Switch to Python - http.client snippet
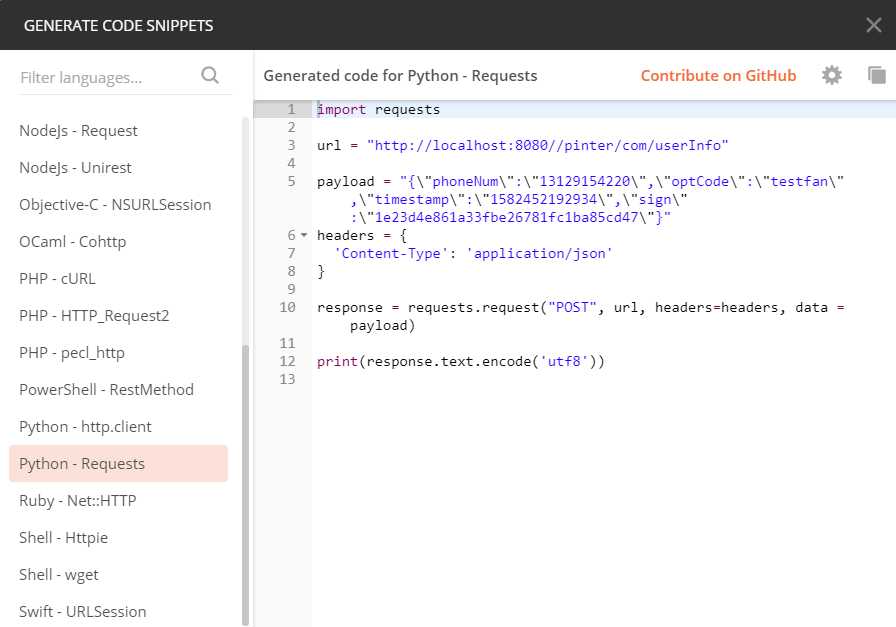896x627 pixels. pos(85,427)
